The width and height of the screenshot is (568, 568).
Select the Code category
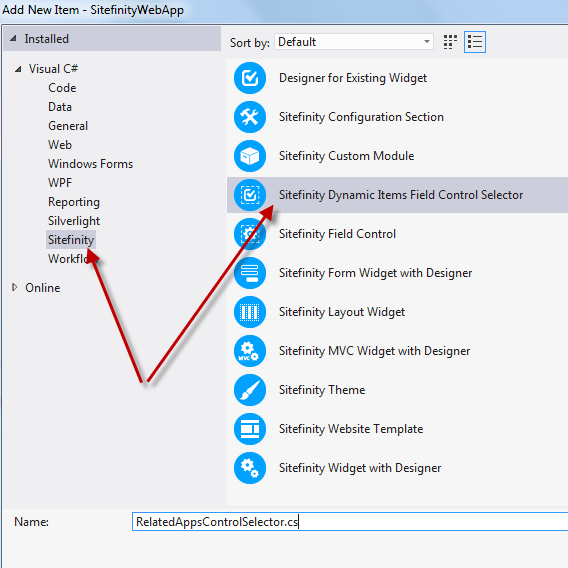coord(62,88)
